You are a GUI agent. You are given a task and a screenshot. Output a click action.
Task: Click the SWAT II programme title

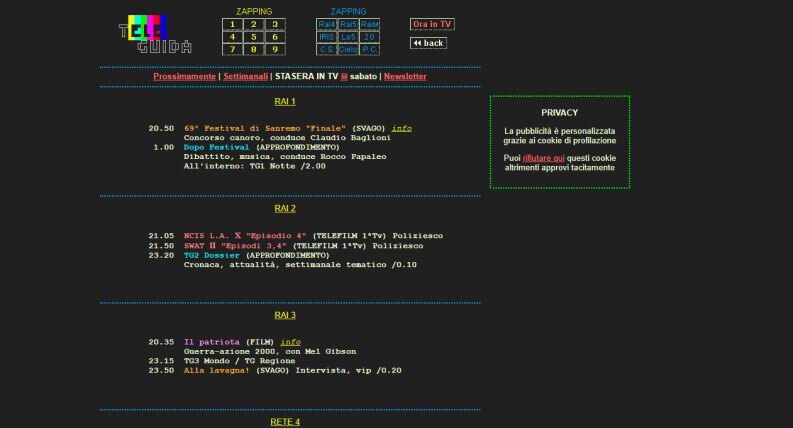[x=235, y=246]
